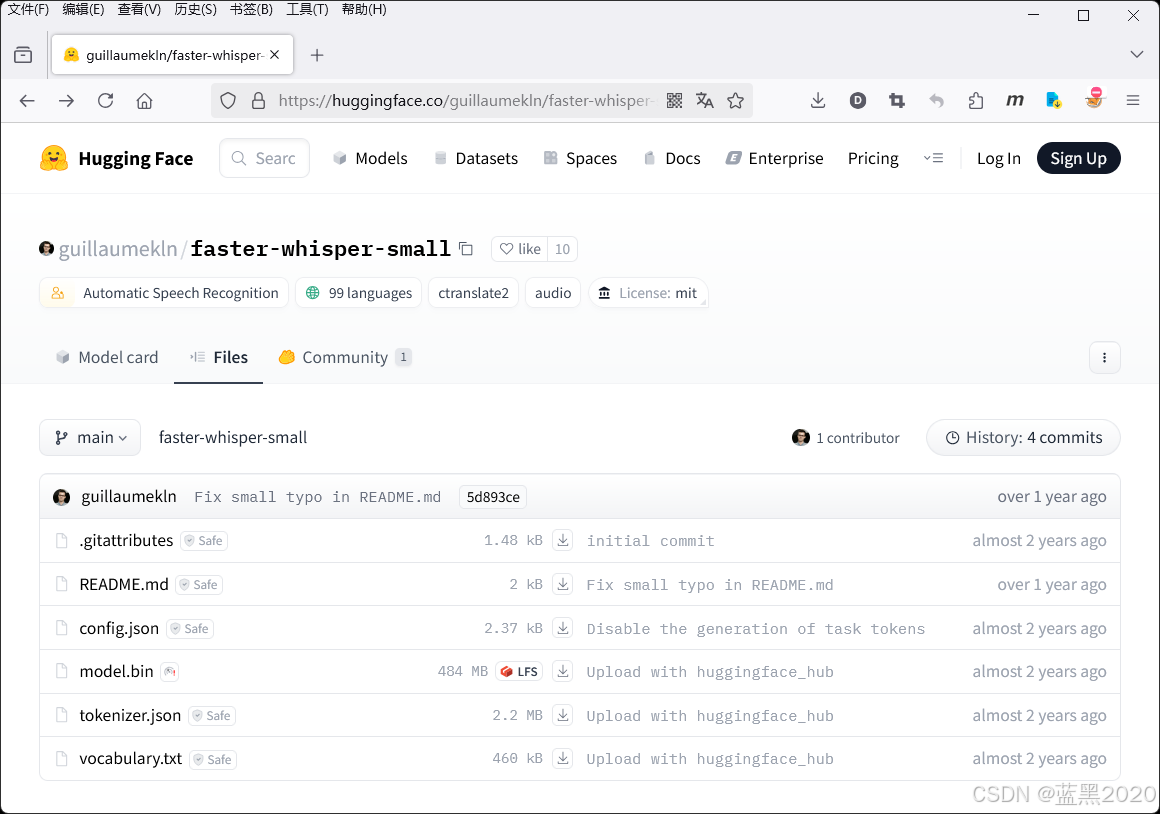The height and width of the screenshot is (814, 1160).
Task: Open the vocabulary.txt file
Action: (x=131, y=758)
